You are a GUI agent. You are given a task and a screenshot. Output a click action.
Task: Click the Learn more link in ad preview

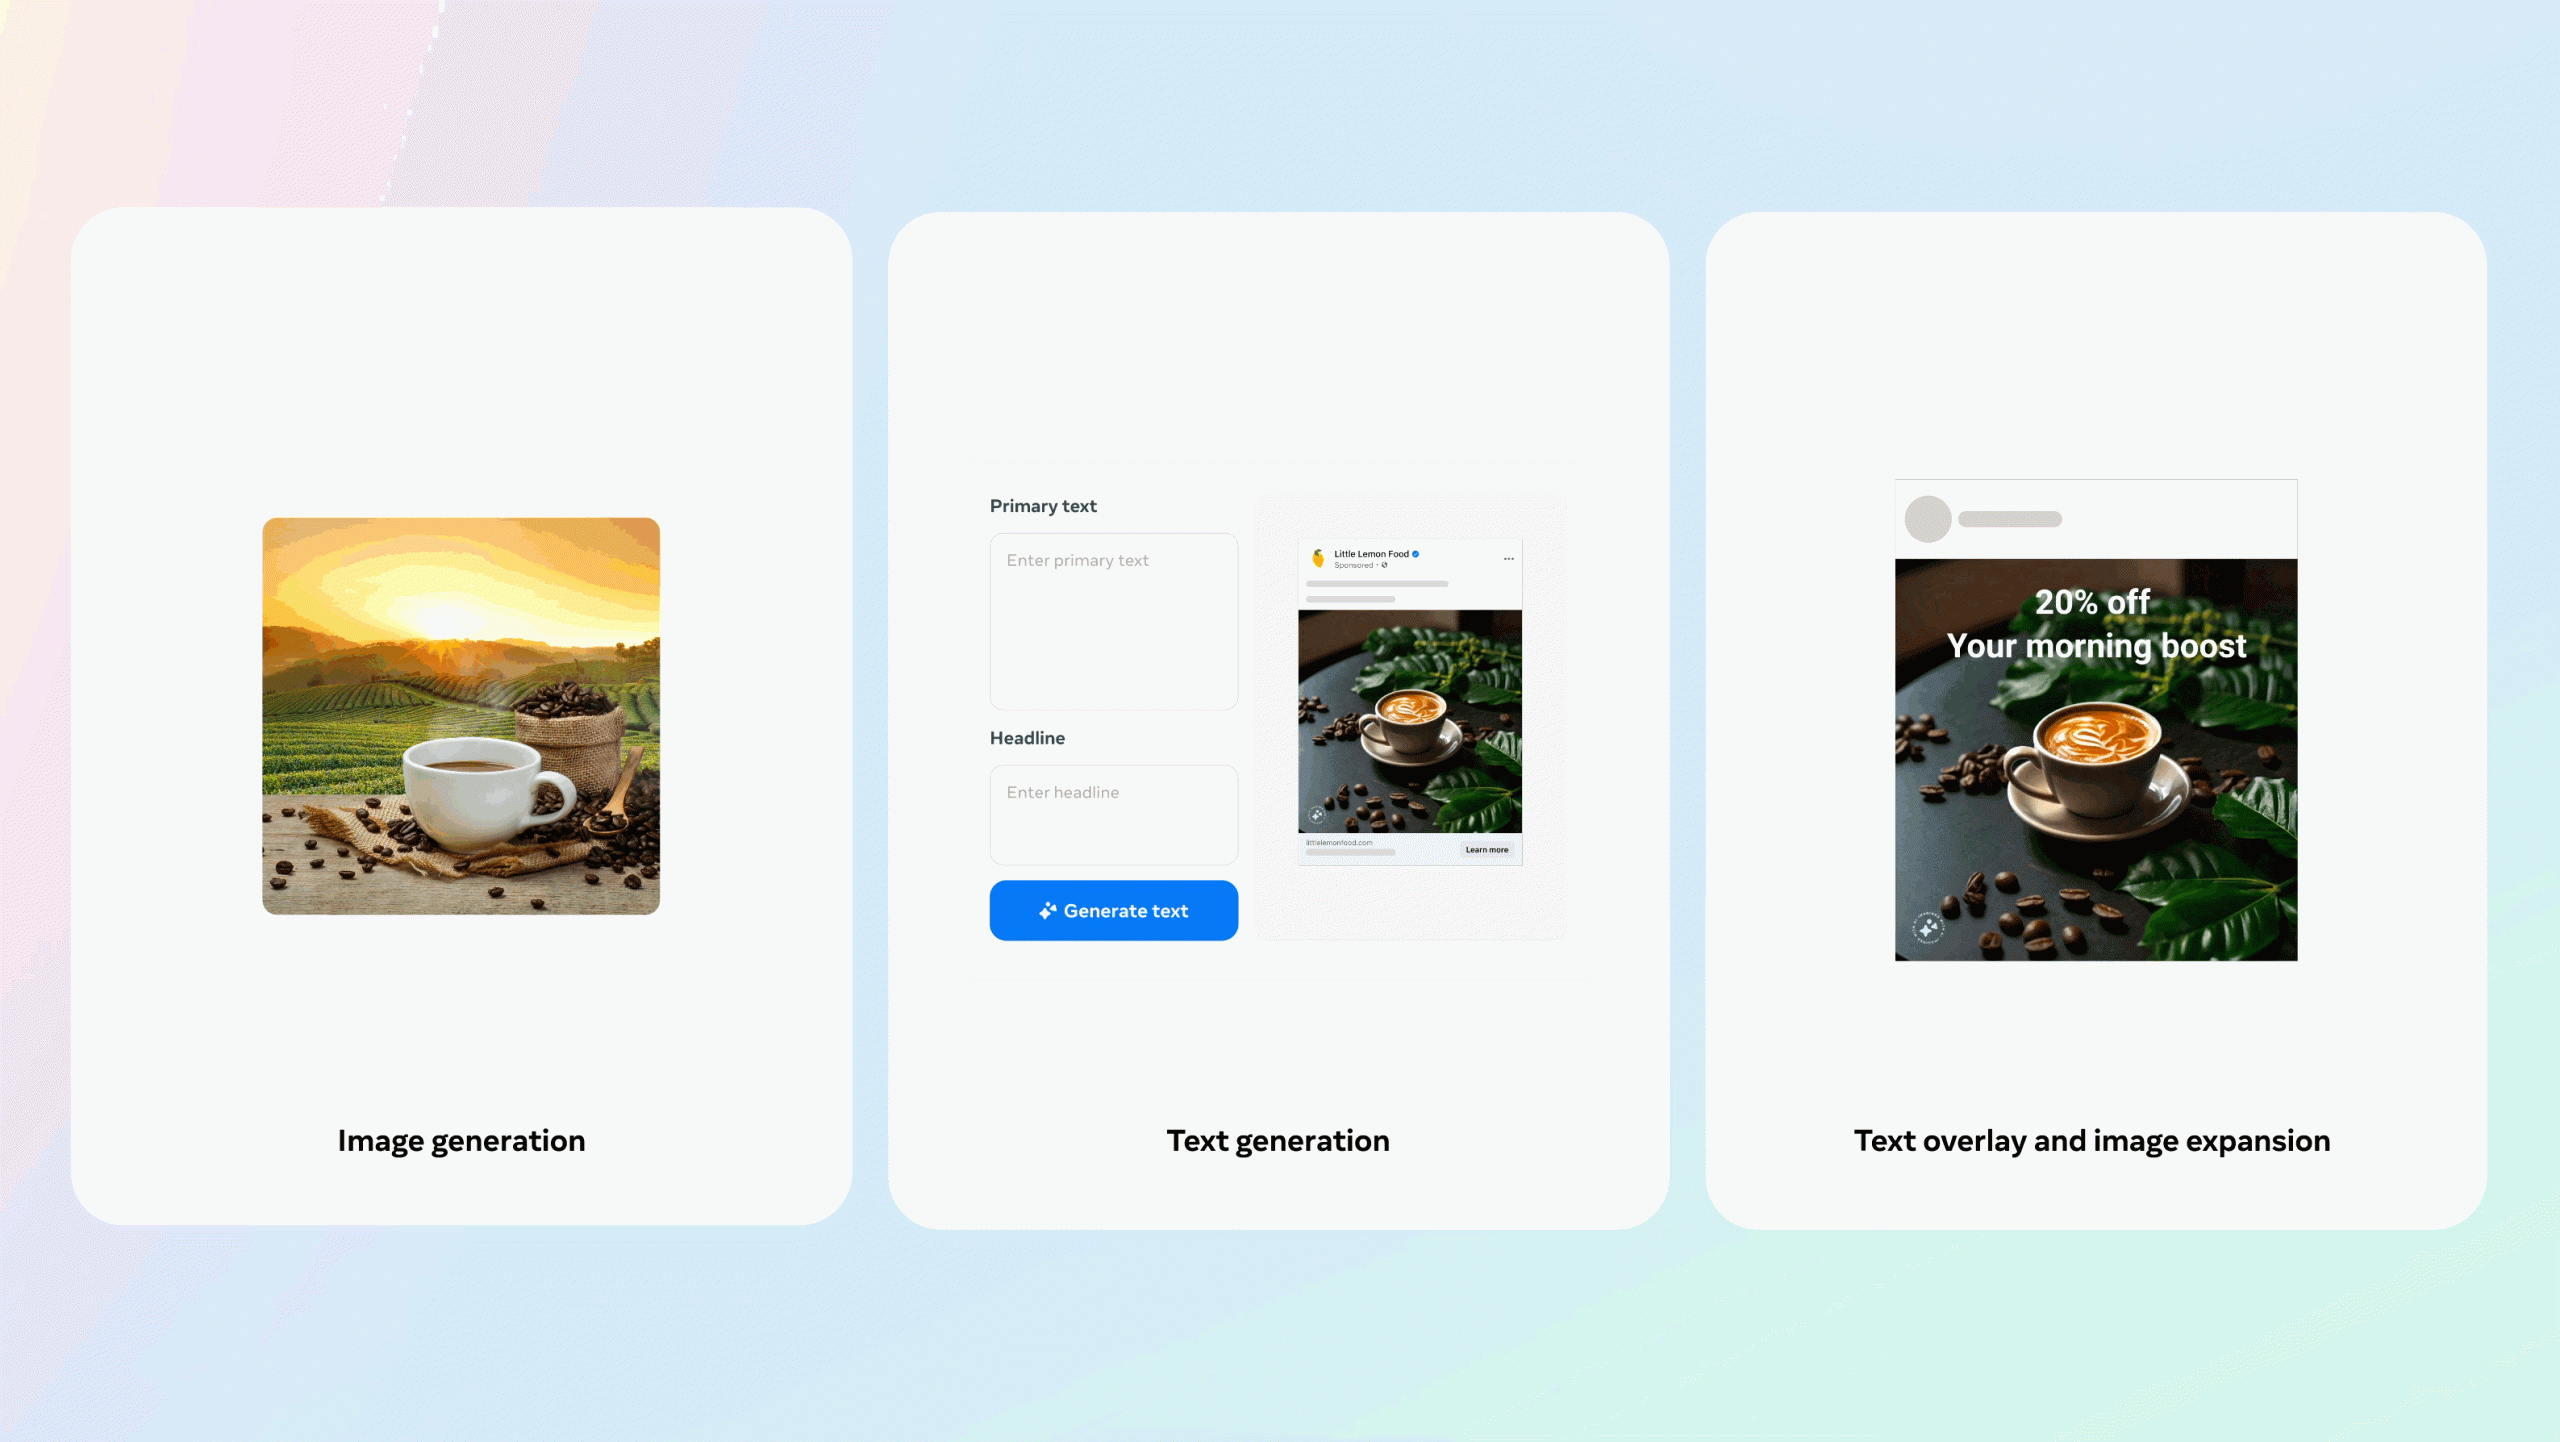click(1486, 849)
